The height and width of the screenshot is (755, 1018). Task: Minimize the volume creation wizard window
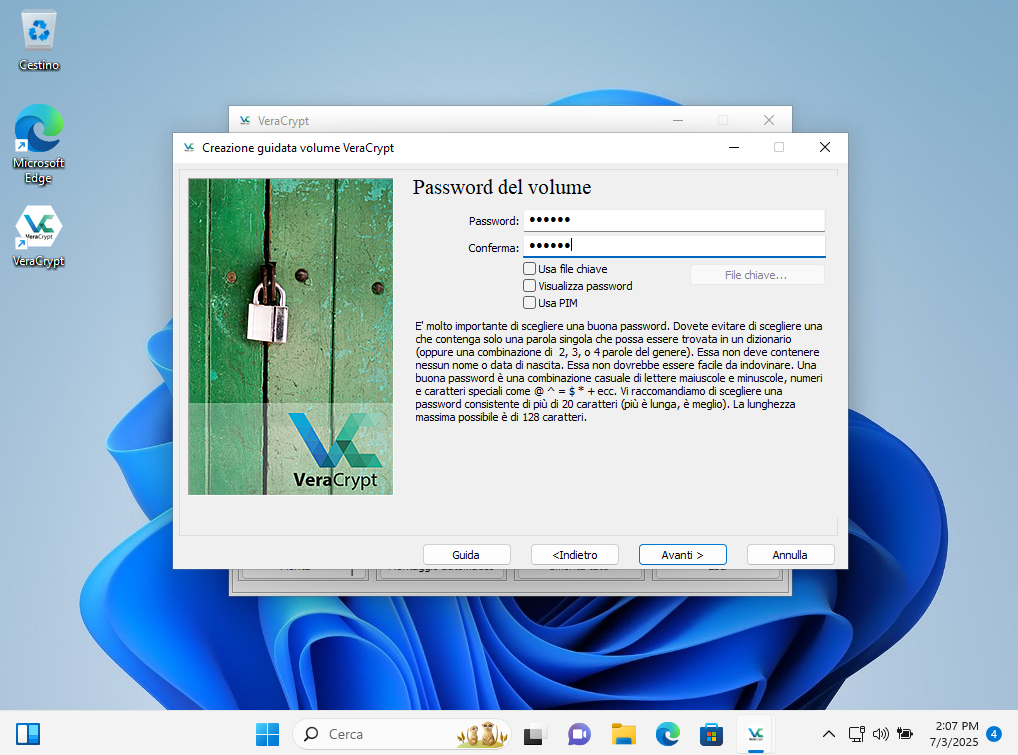(734, 147)
